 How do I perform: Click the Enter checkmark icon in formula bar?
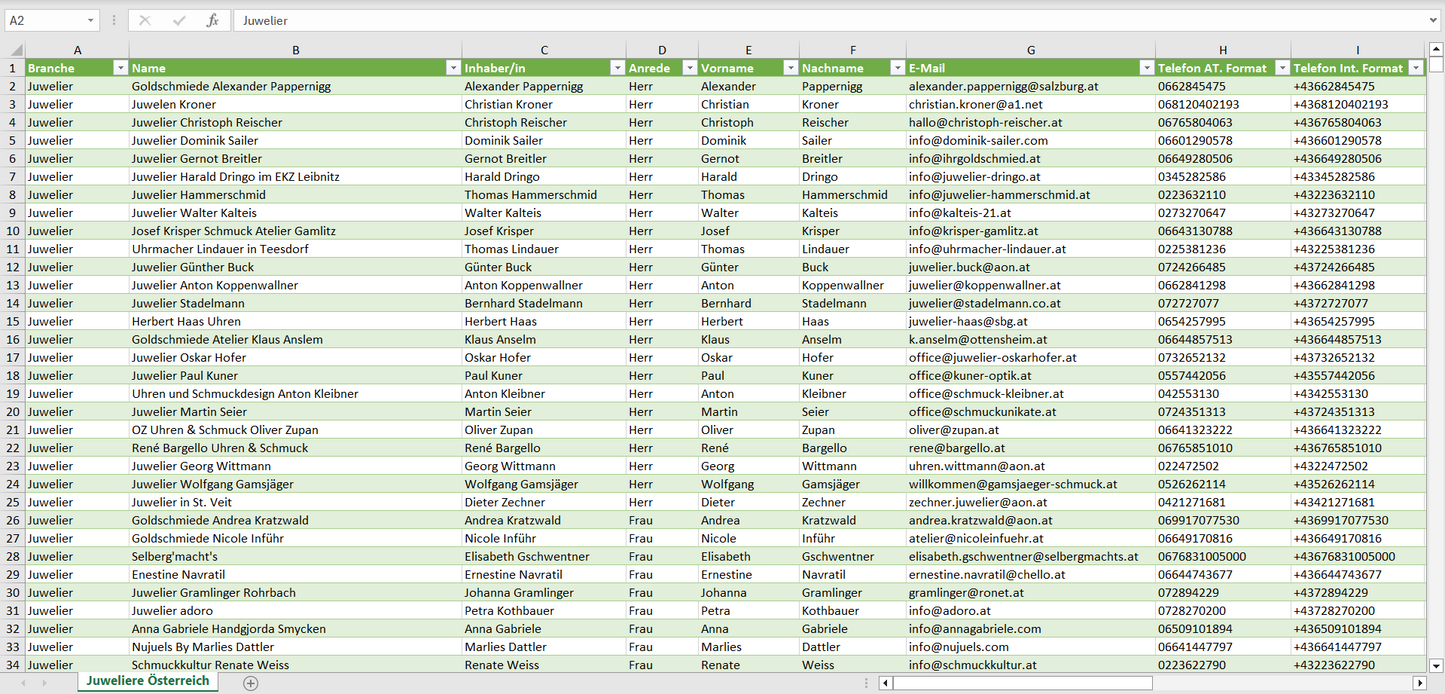[x=179, y=20]
